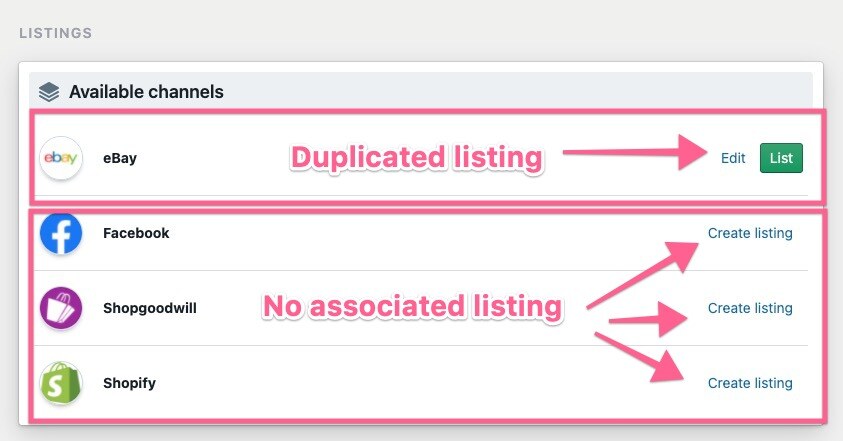Viewport: 843px width, 441px height.
Task: Click the LISTINGS section heading
Action: (56, 33)
